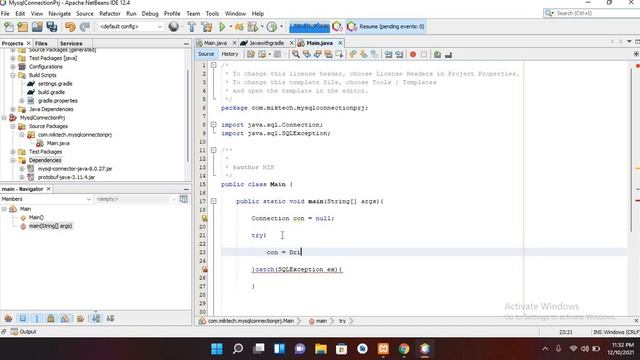Click the Undo arrow icon
Image resolution: width=640 pixels, height=360 pixels.
tap(70, 27)
